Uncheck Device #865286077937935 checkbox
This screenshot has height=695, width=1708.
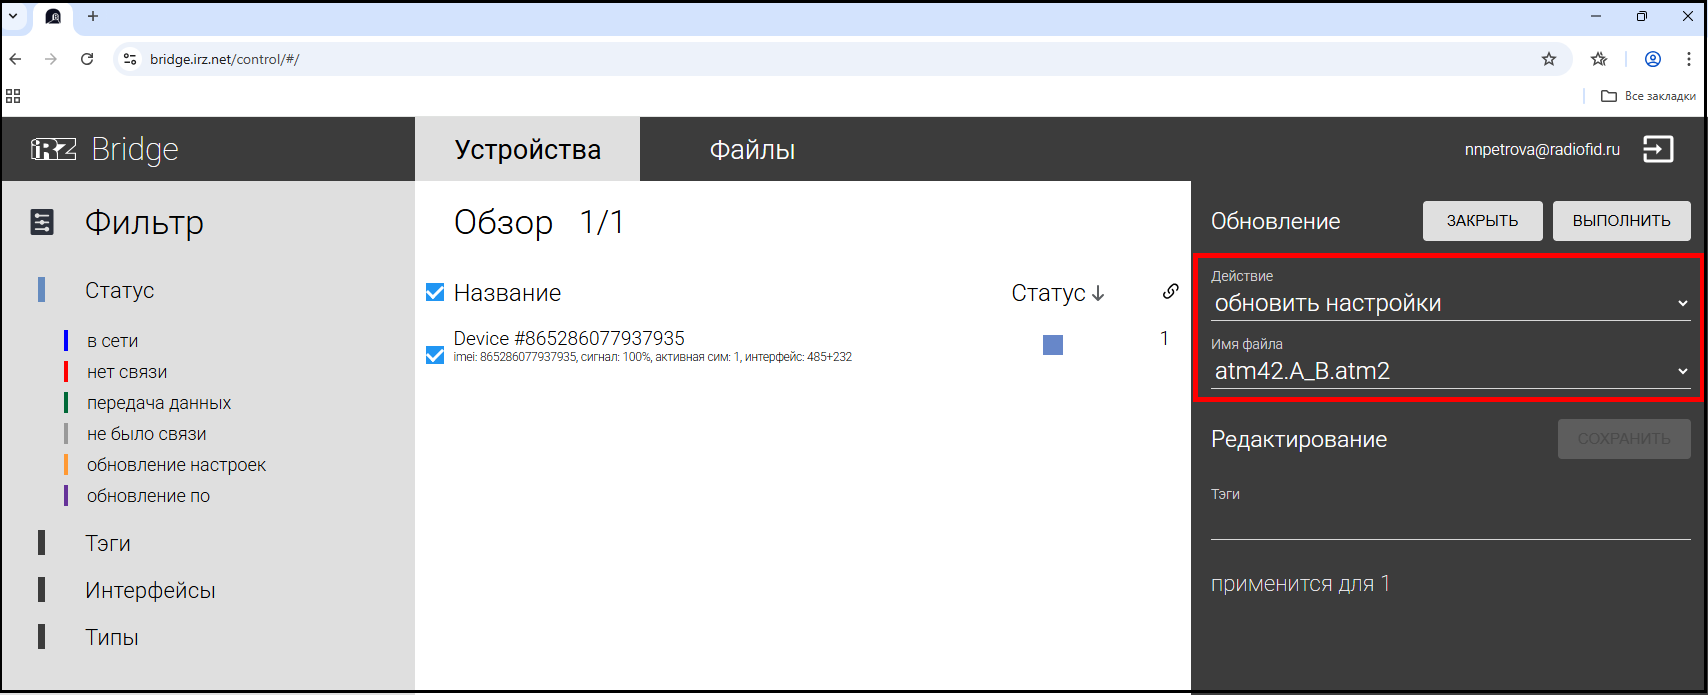point(435,355)
